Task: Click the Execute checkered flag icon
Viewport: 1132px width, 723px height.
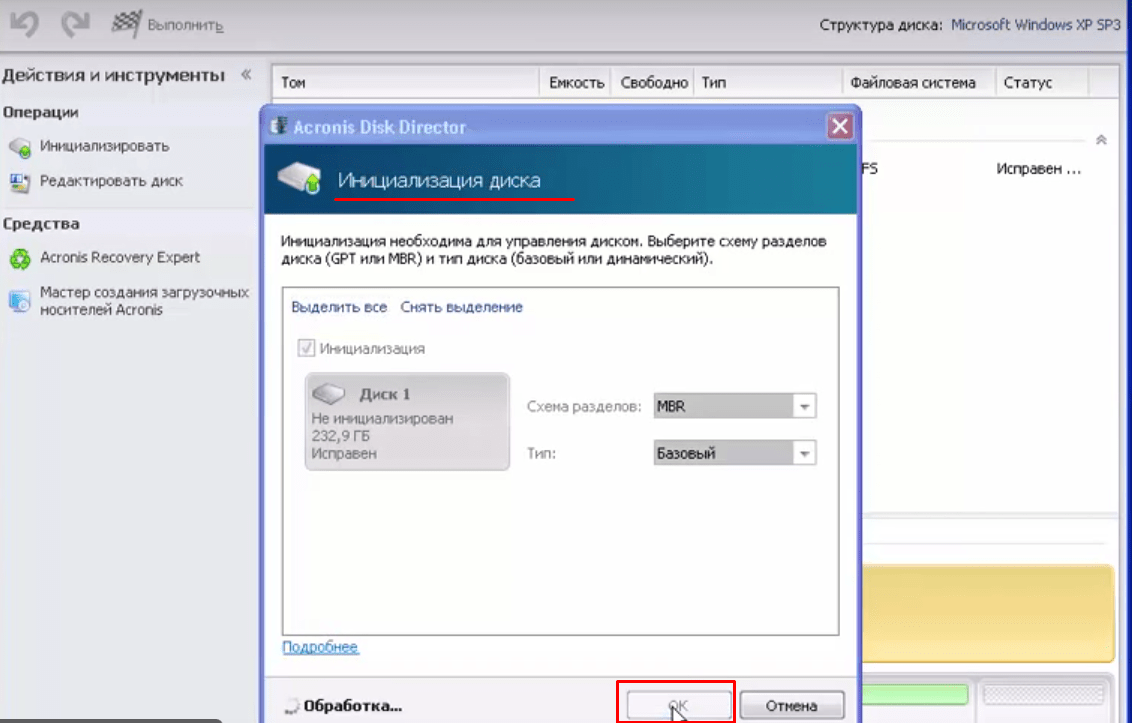Action: (x=125, y=24)
